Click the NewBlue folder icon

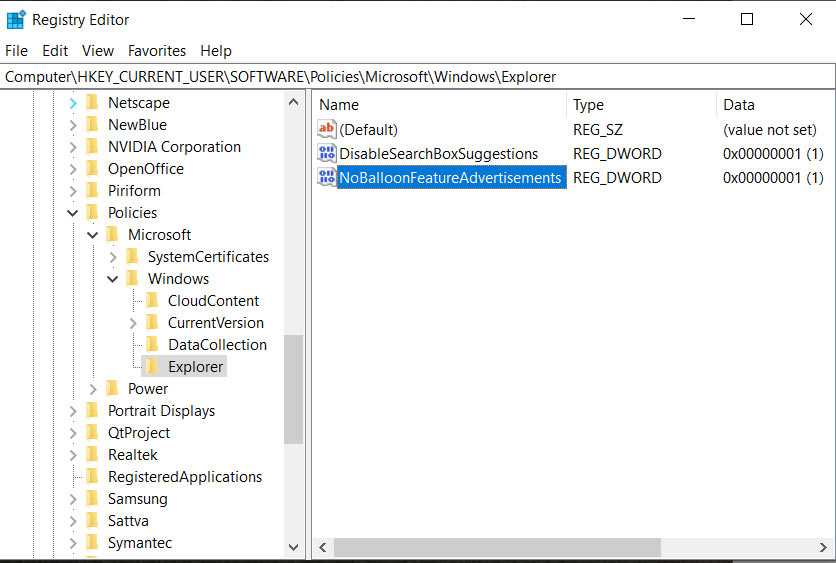coord(93,125)
